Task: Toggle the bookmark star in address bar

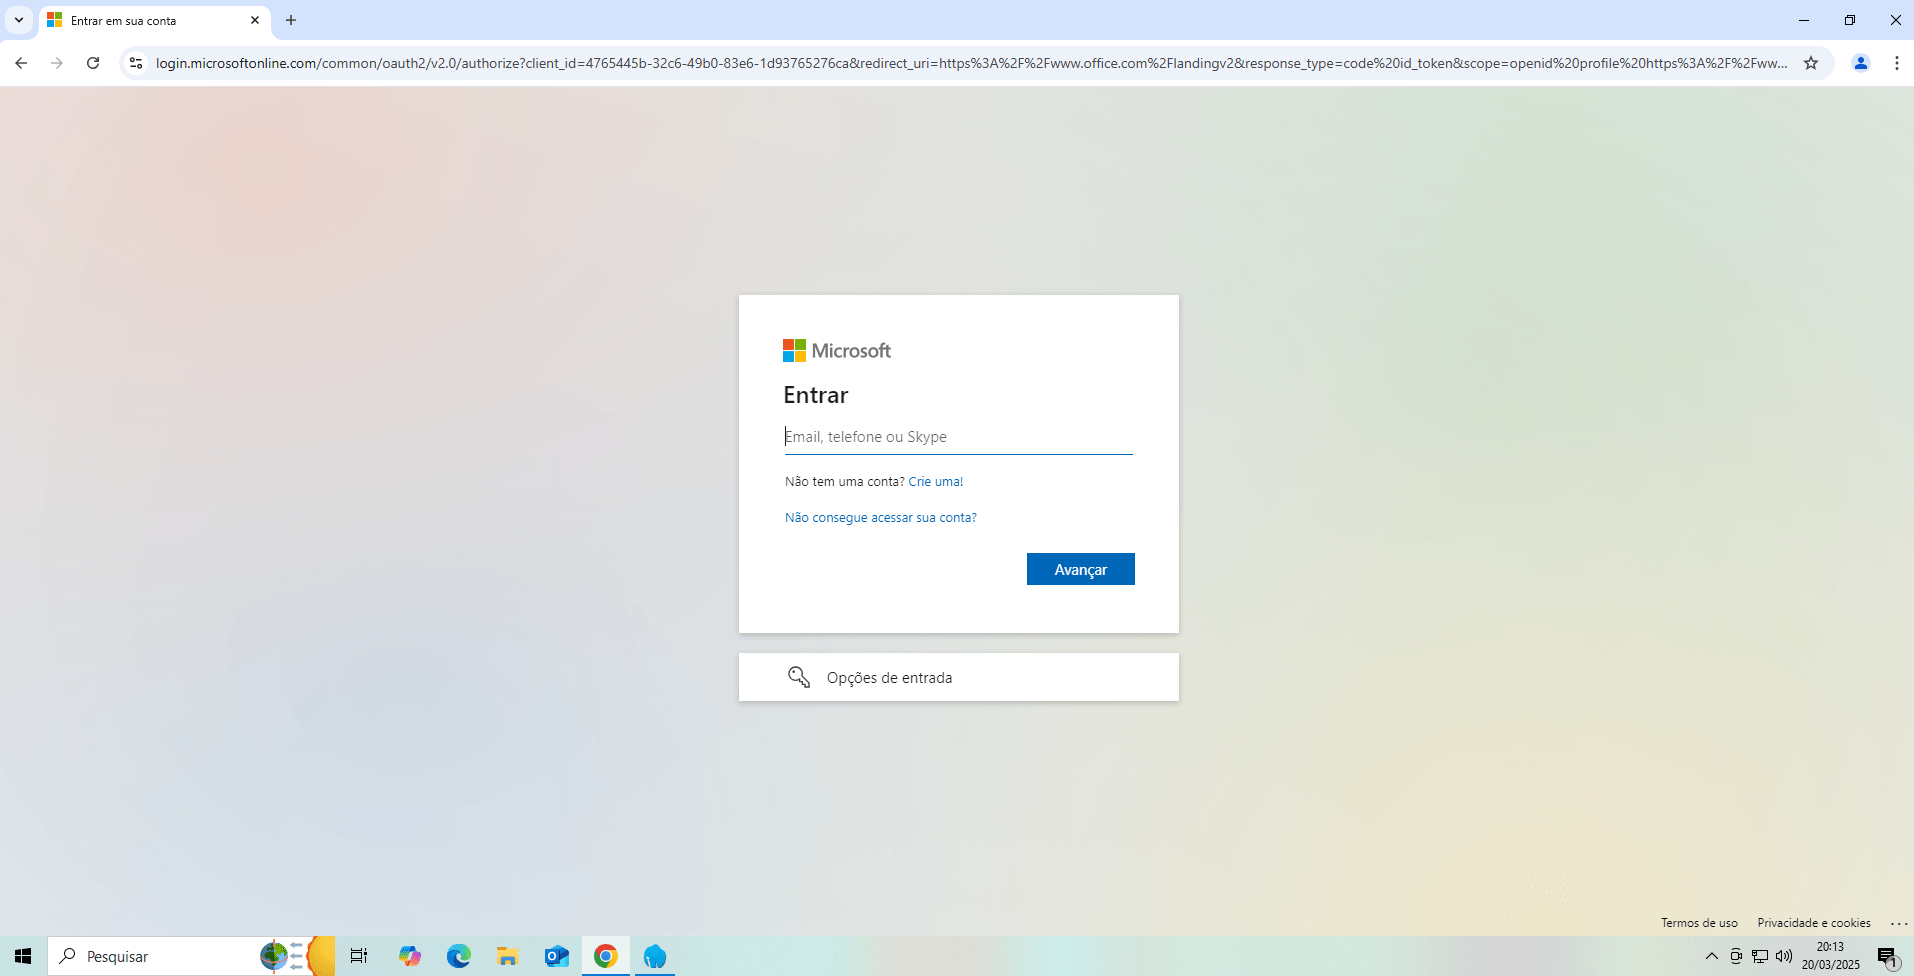Action: (1811, 62)
